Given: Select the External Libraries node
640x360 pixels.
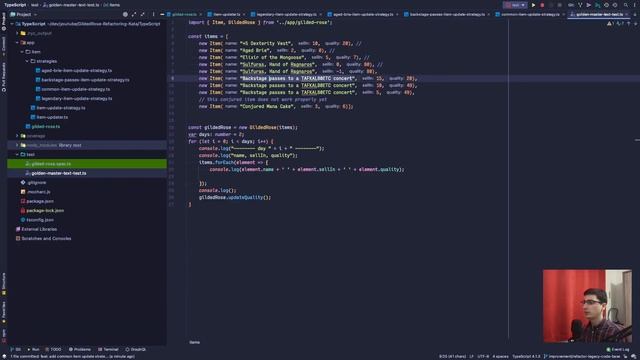Looking at the screenshot, I should [x=39, y=229].
